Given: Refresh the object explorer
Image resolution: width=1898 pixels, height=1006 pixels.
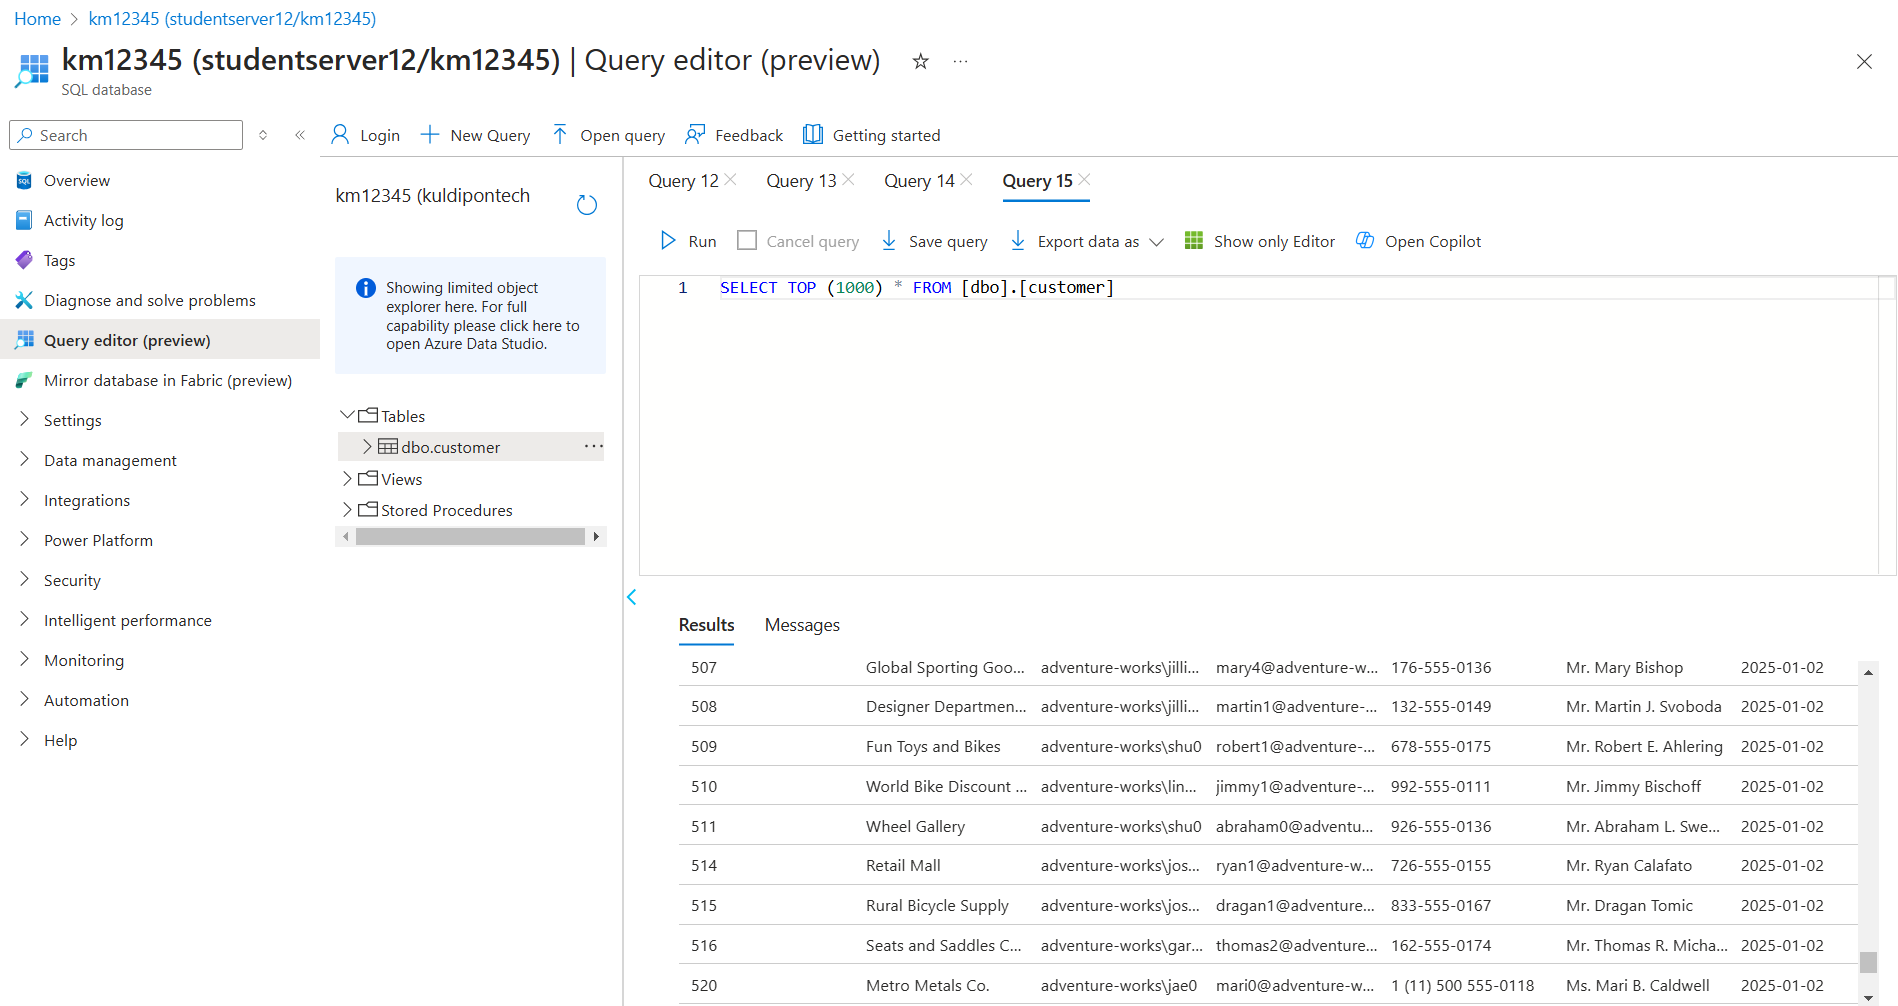Looking at the screenshot, I should [587, 205].
